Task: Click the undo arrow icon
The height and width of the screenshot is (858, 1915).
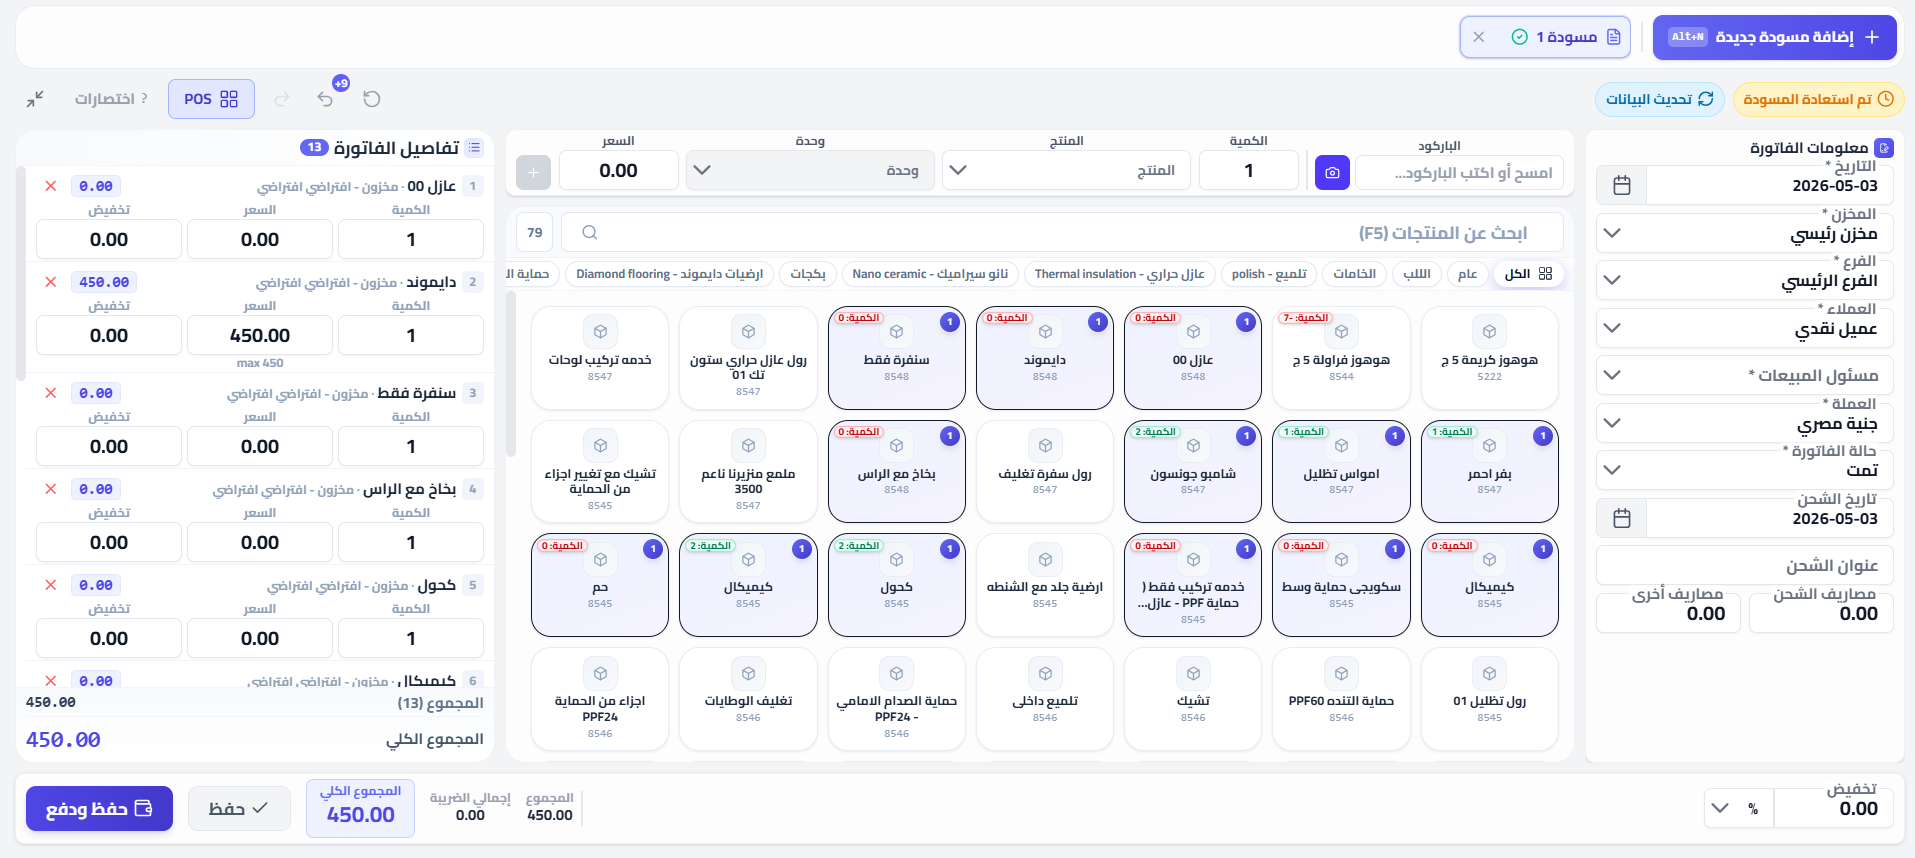Action: pyautogui.click(x=325, y=99)
